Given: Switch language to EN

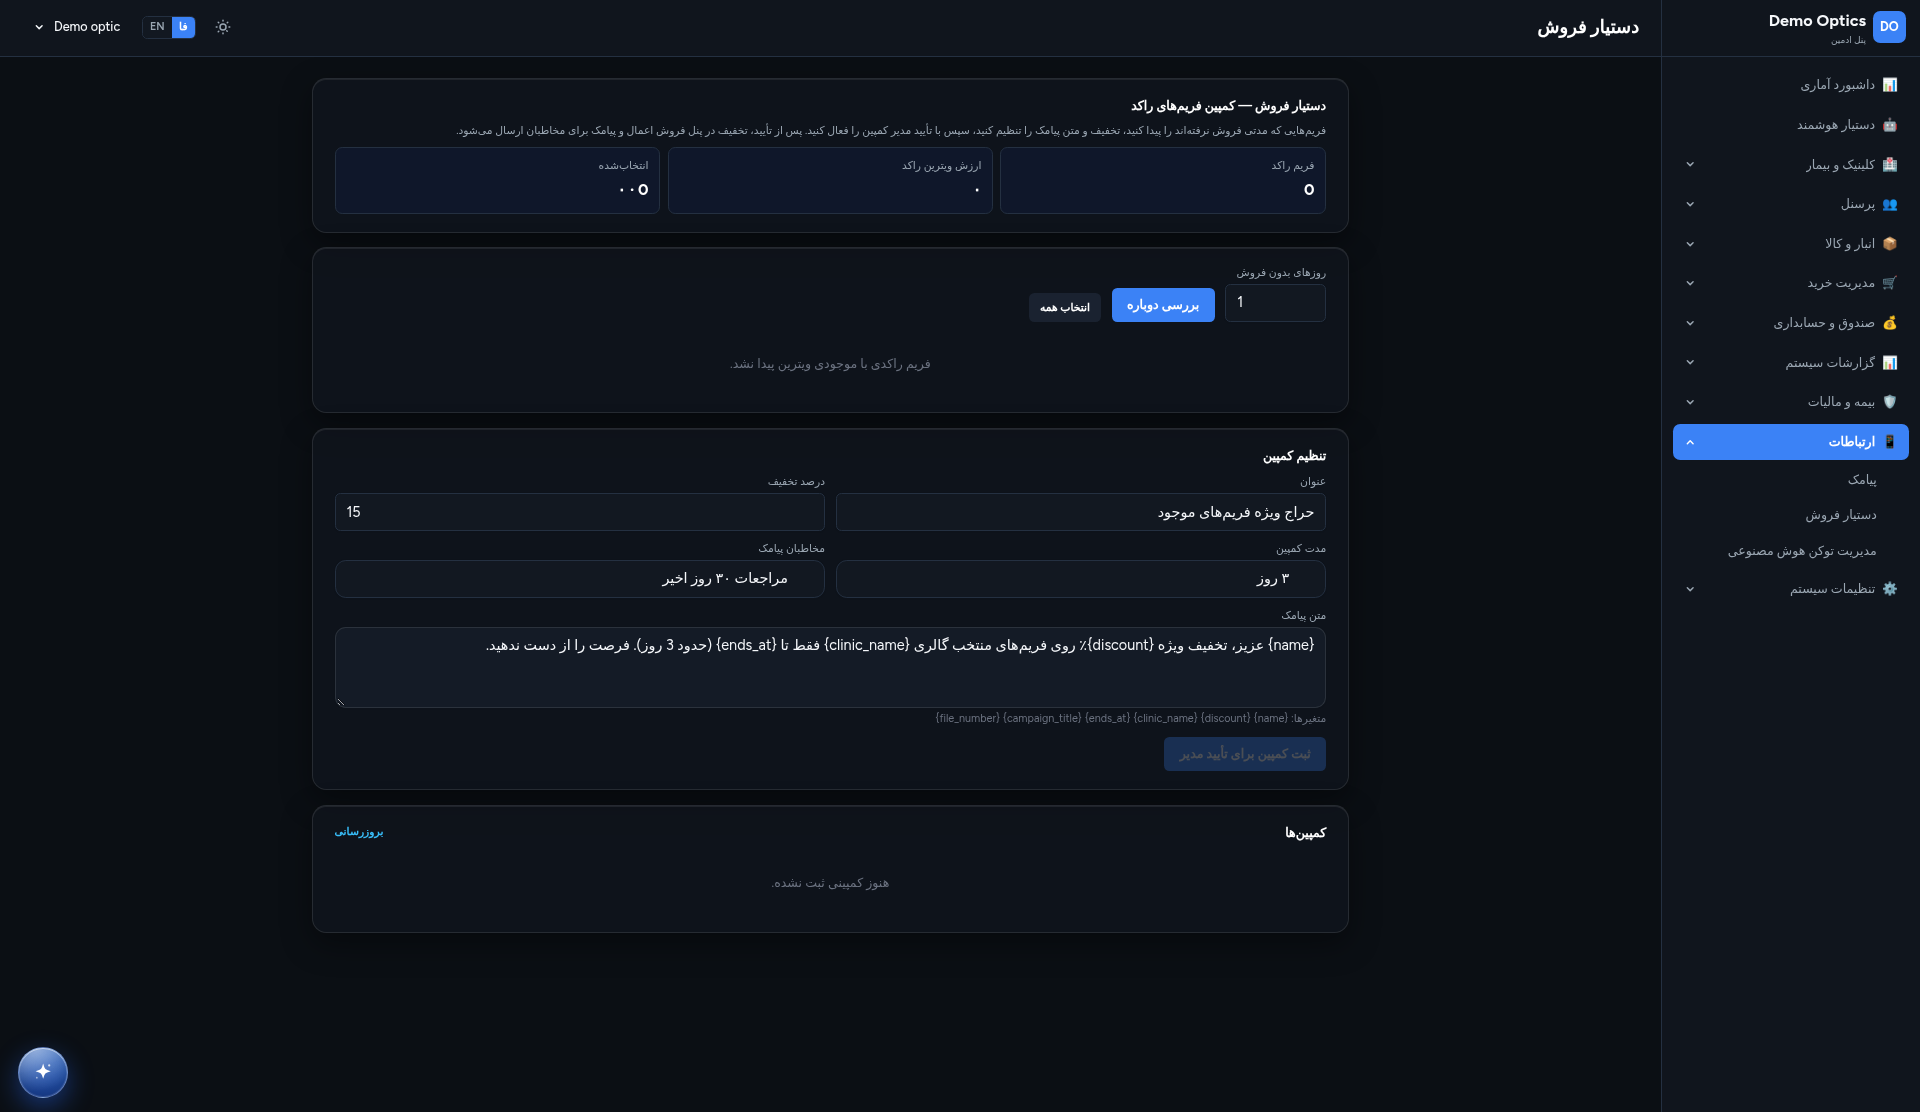Looking at the screenshot, I should [x=157, y=27].
